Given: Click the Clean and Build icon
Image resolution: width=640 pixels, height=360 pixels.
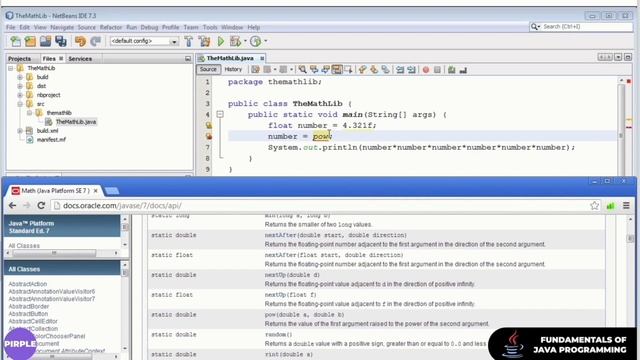Looking at the screenshot, I should coord(204,41).
